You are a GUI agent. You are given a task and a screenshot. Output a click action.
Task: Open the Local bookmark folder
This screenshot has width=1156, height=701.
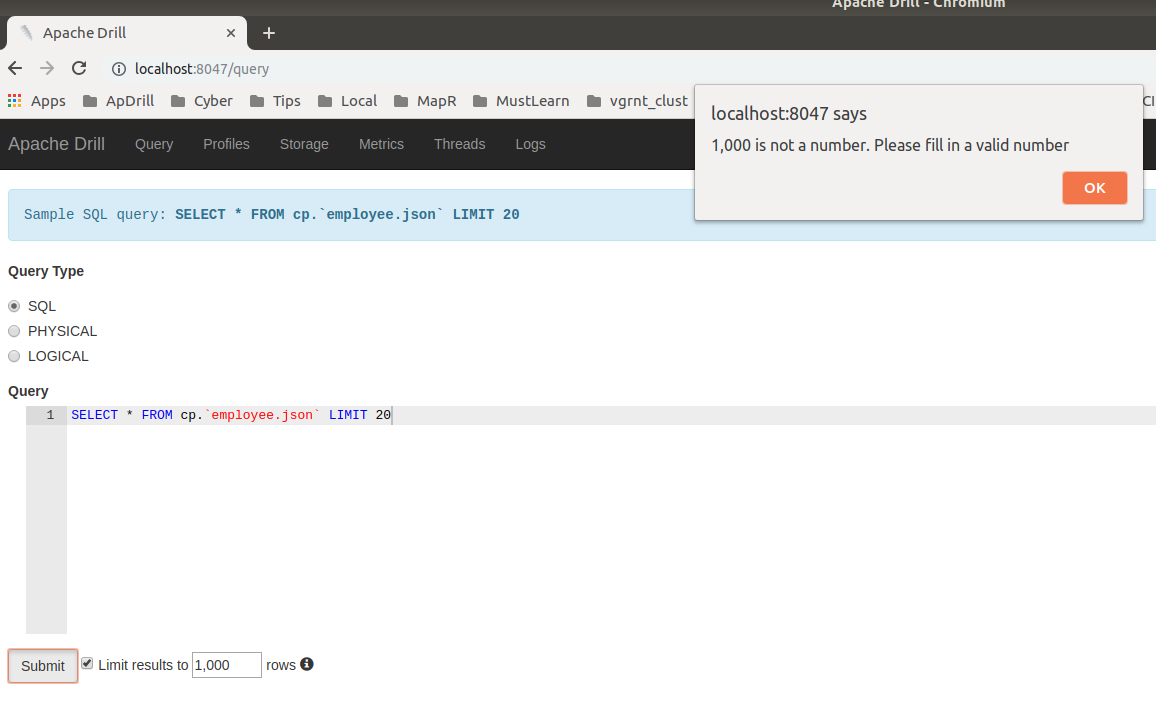pyautogui.click(x=347, y=101)
